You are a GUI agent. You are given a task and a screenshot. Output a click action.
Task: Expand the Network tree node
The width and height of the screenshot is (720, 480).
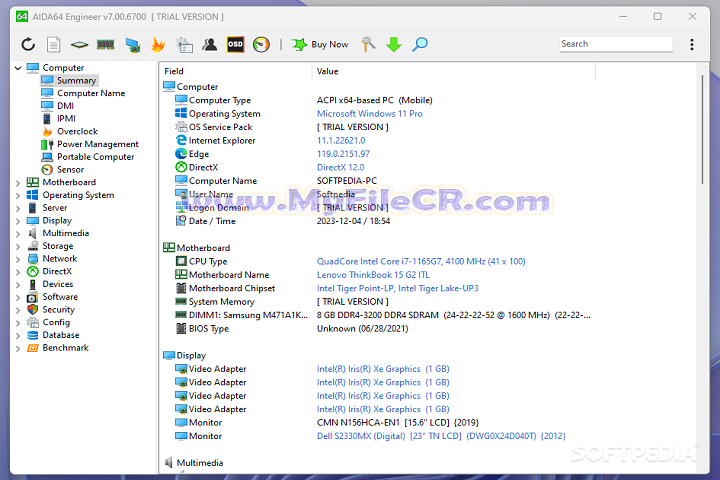(18, 260)
